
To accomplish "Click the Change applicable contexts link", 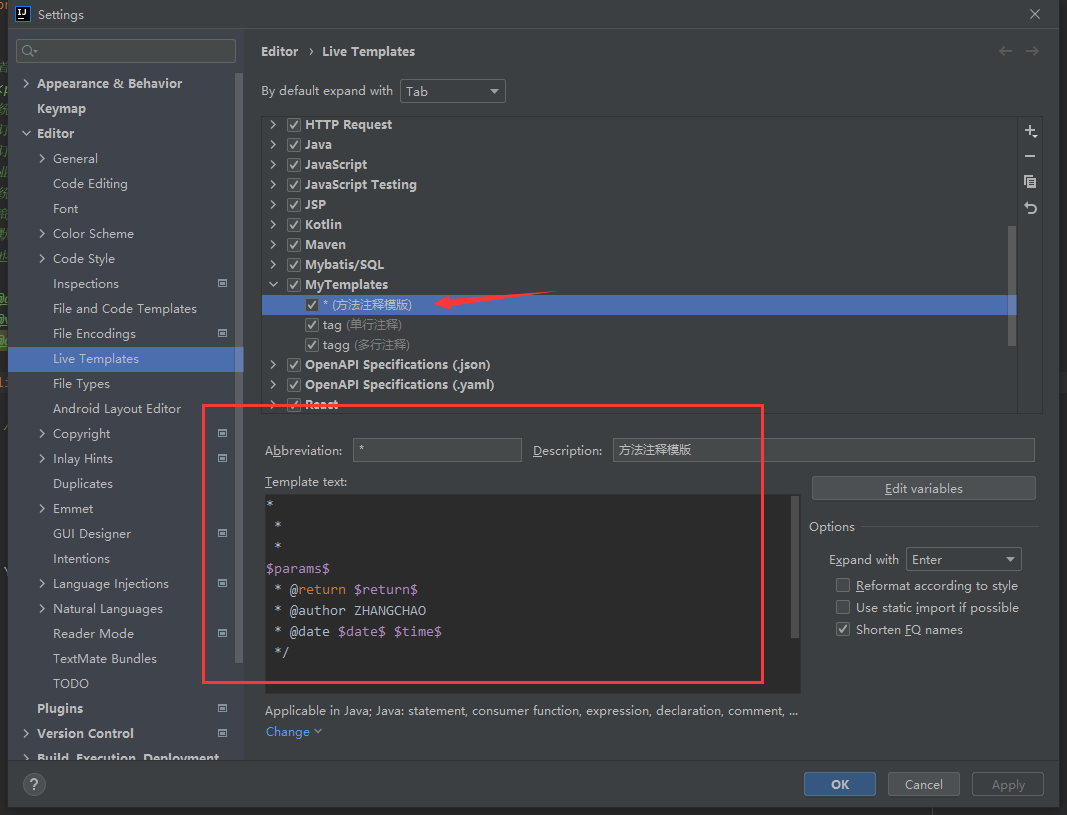I will 293,732.
